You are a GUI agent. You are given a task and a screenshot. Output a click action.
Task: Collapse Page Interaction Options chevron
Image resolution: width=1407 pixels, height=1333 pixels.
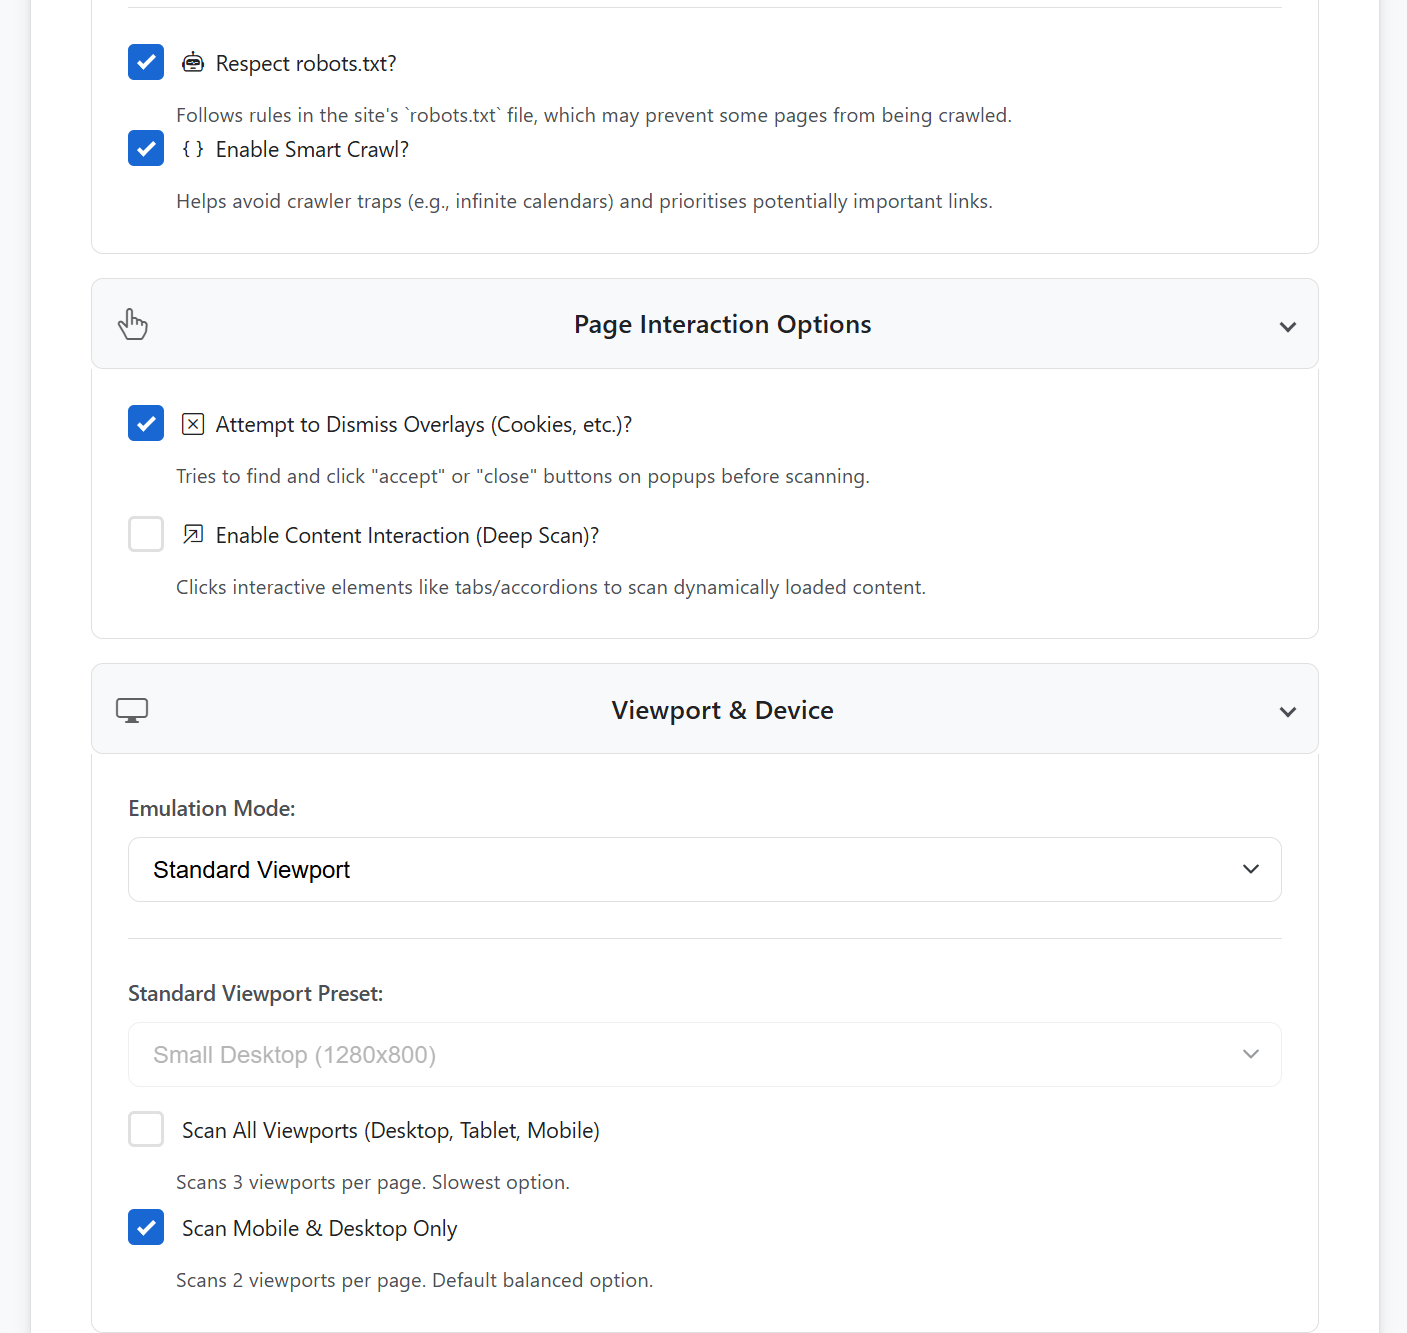point(1288,326)
